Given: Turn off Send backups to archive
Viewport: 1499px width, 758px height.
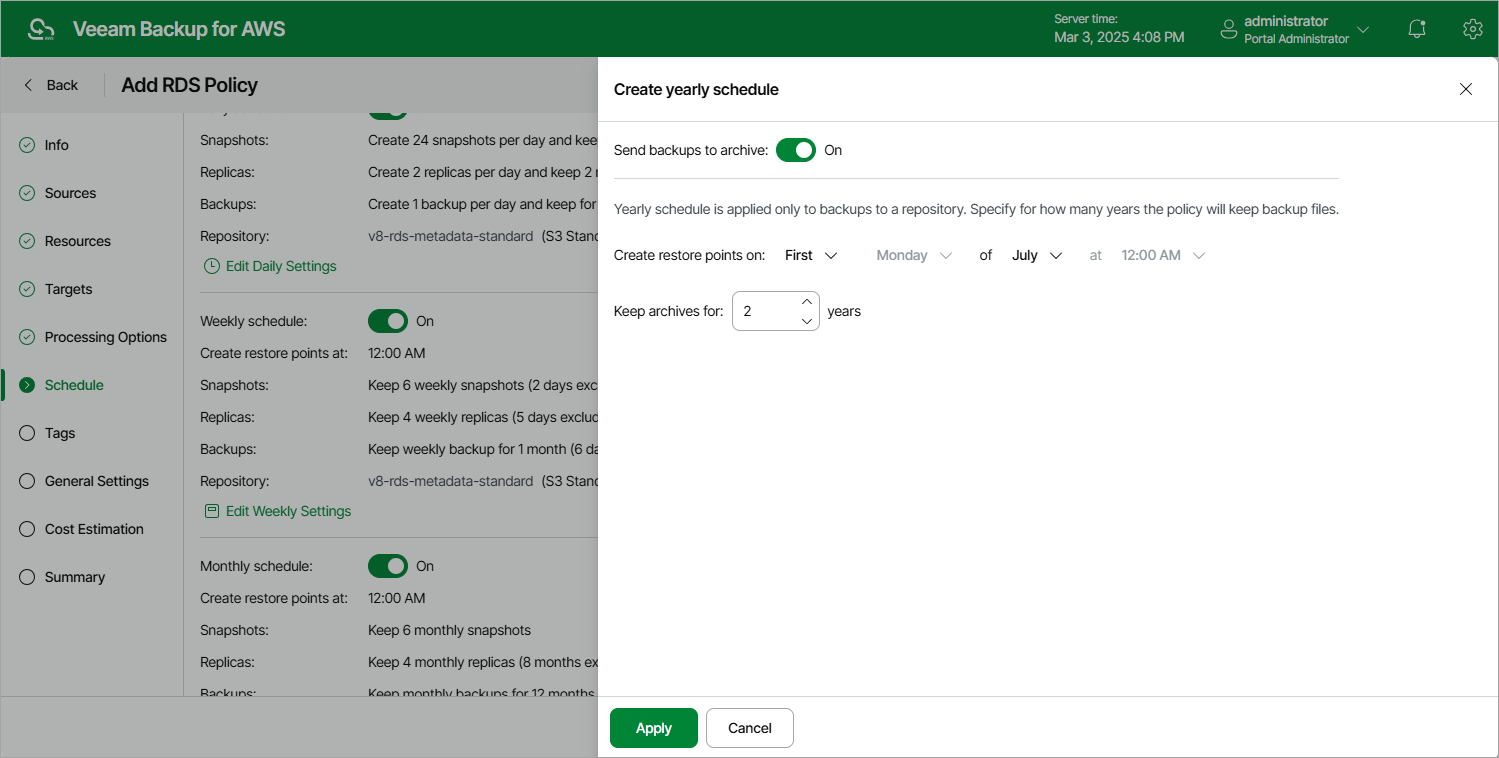Looking at the screenshot, I should pos(796,150).
